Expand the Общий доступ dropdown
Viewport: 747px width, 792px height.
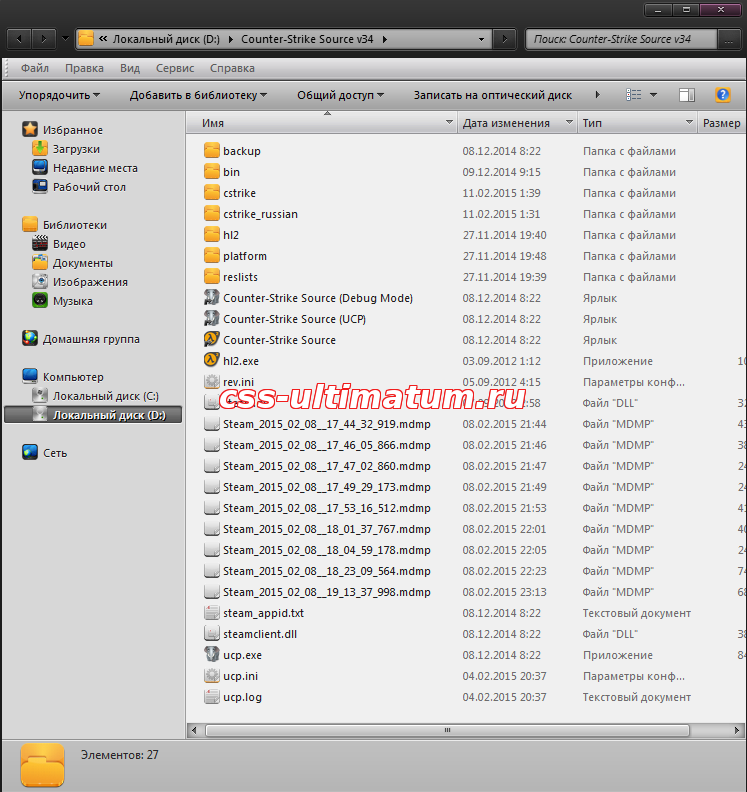pos(340,95)
